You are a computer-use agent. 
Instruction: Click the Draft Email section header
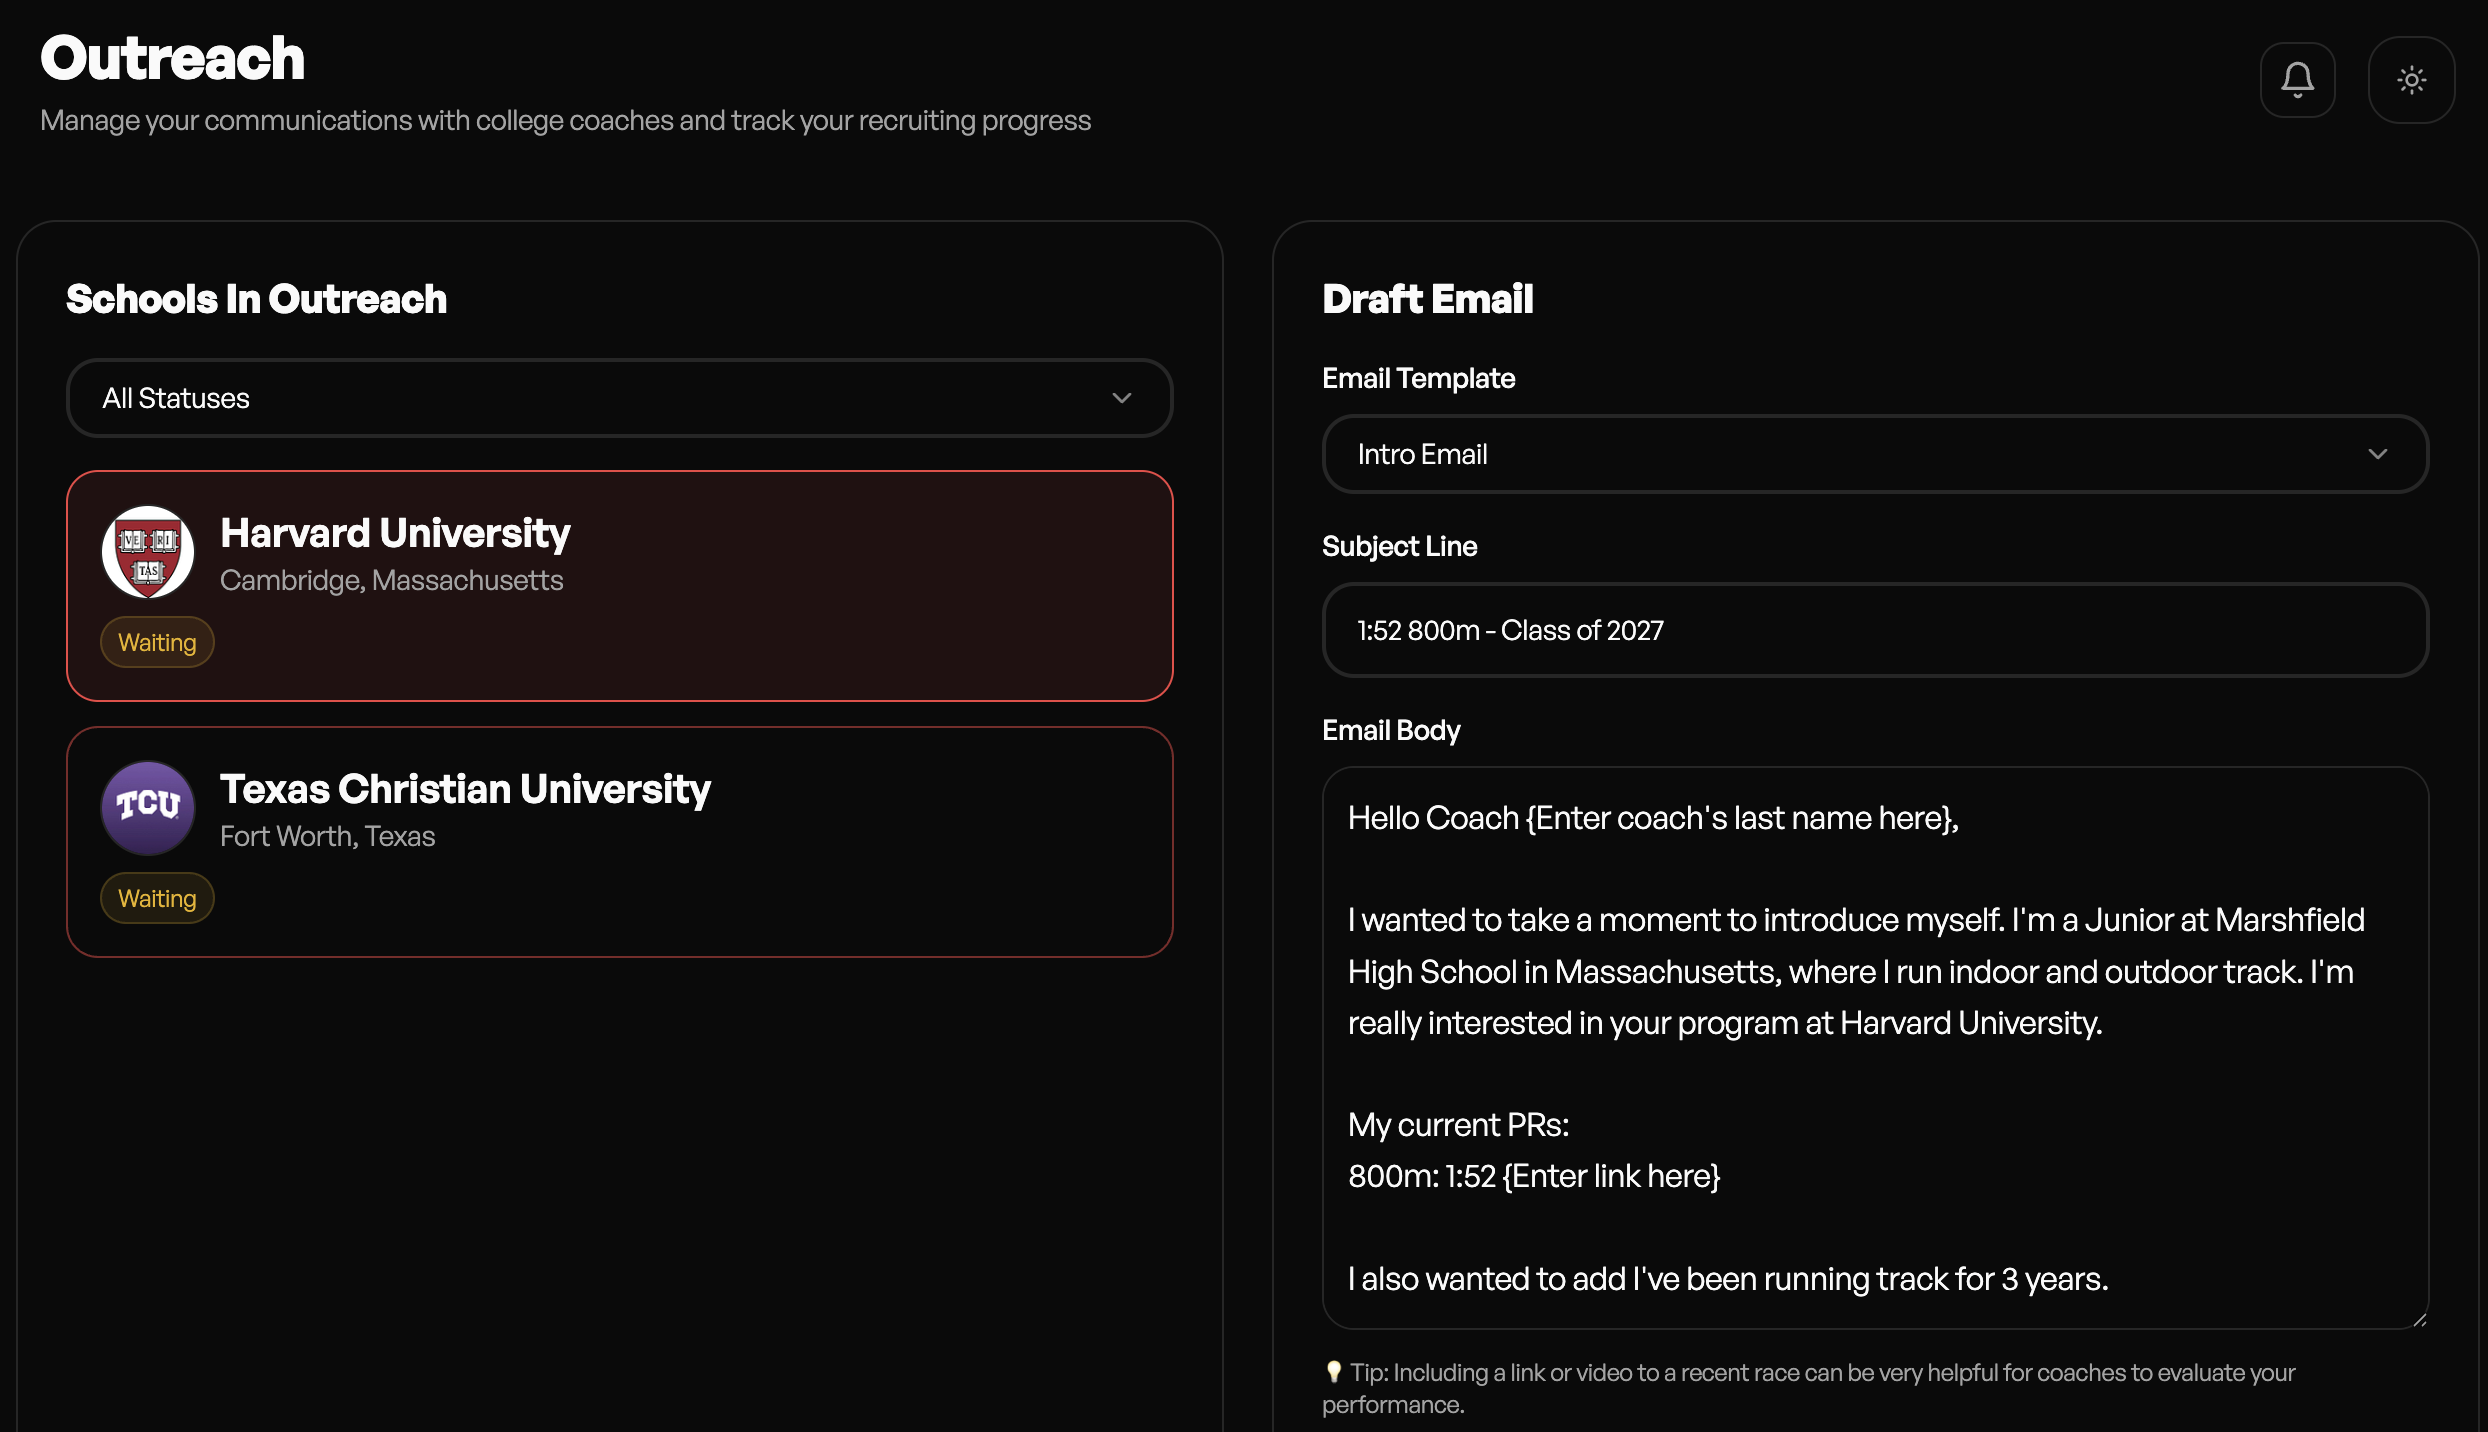click(1428, 299)
